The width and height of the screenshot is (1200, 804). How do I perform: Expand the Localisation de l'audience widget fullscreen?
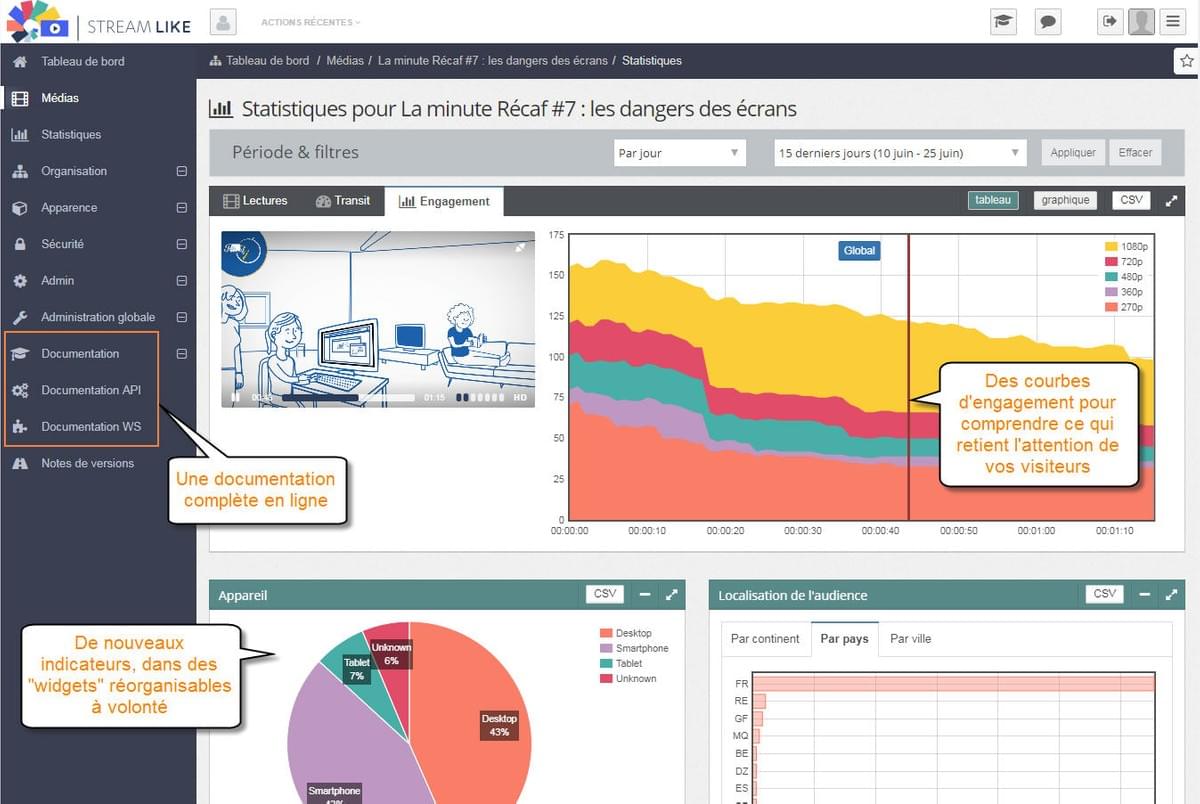coord(1172,594)
